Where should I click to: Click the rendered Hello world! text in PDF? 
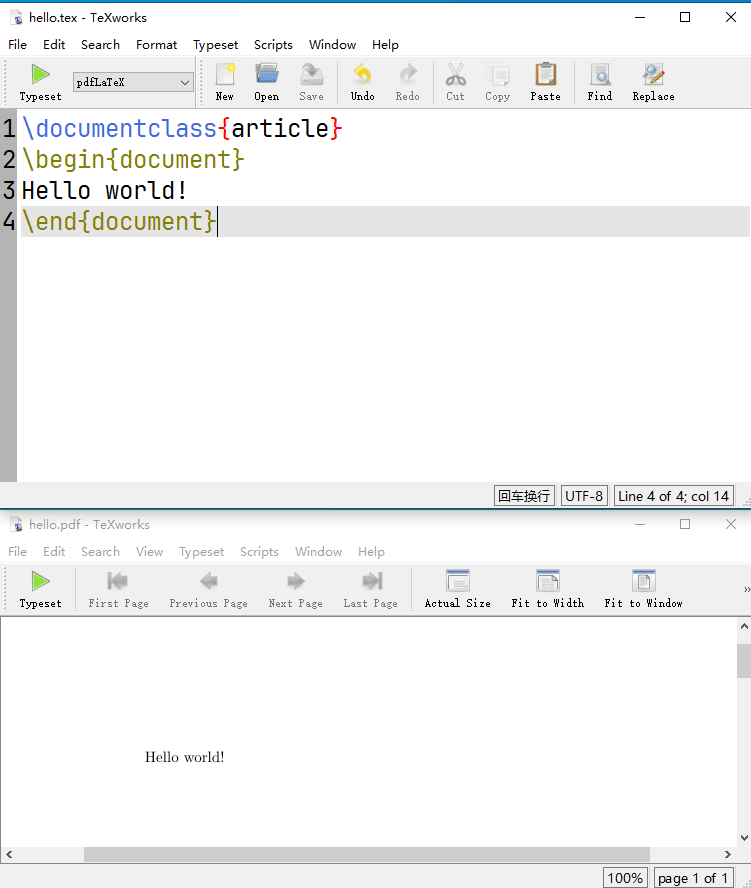[185, 757]
